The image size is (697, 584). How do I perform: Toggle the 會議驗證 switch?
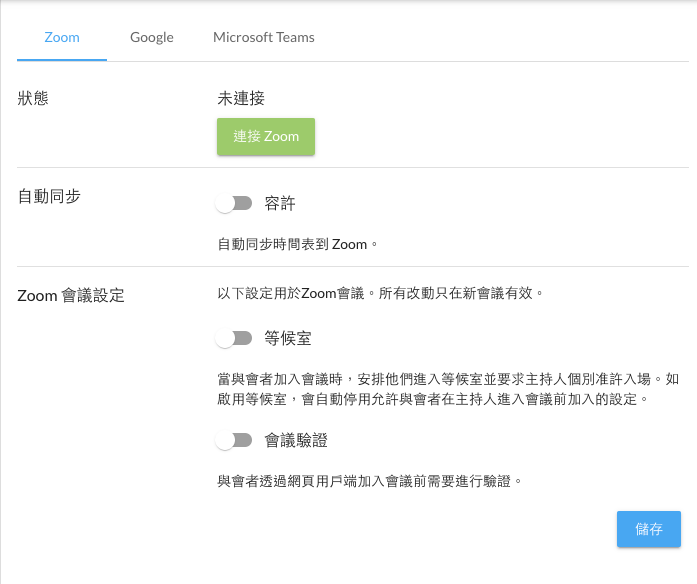coord(234,440)
